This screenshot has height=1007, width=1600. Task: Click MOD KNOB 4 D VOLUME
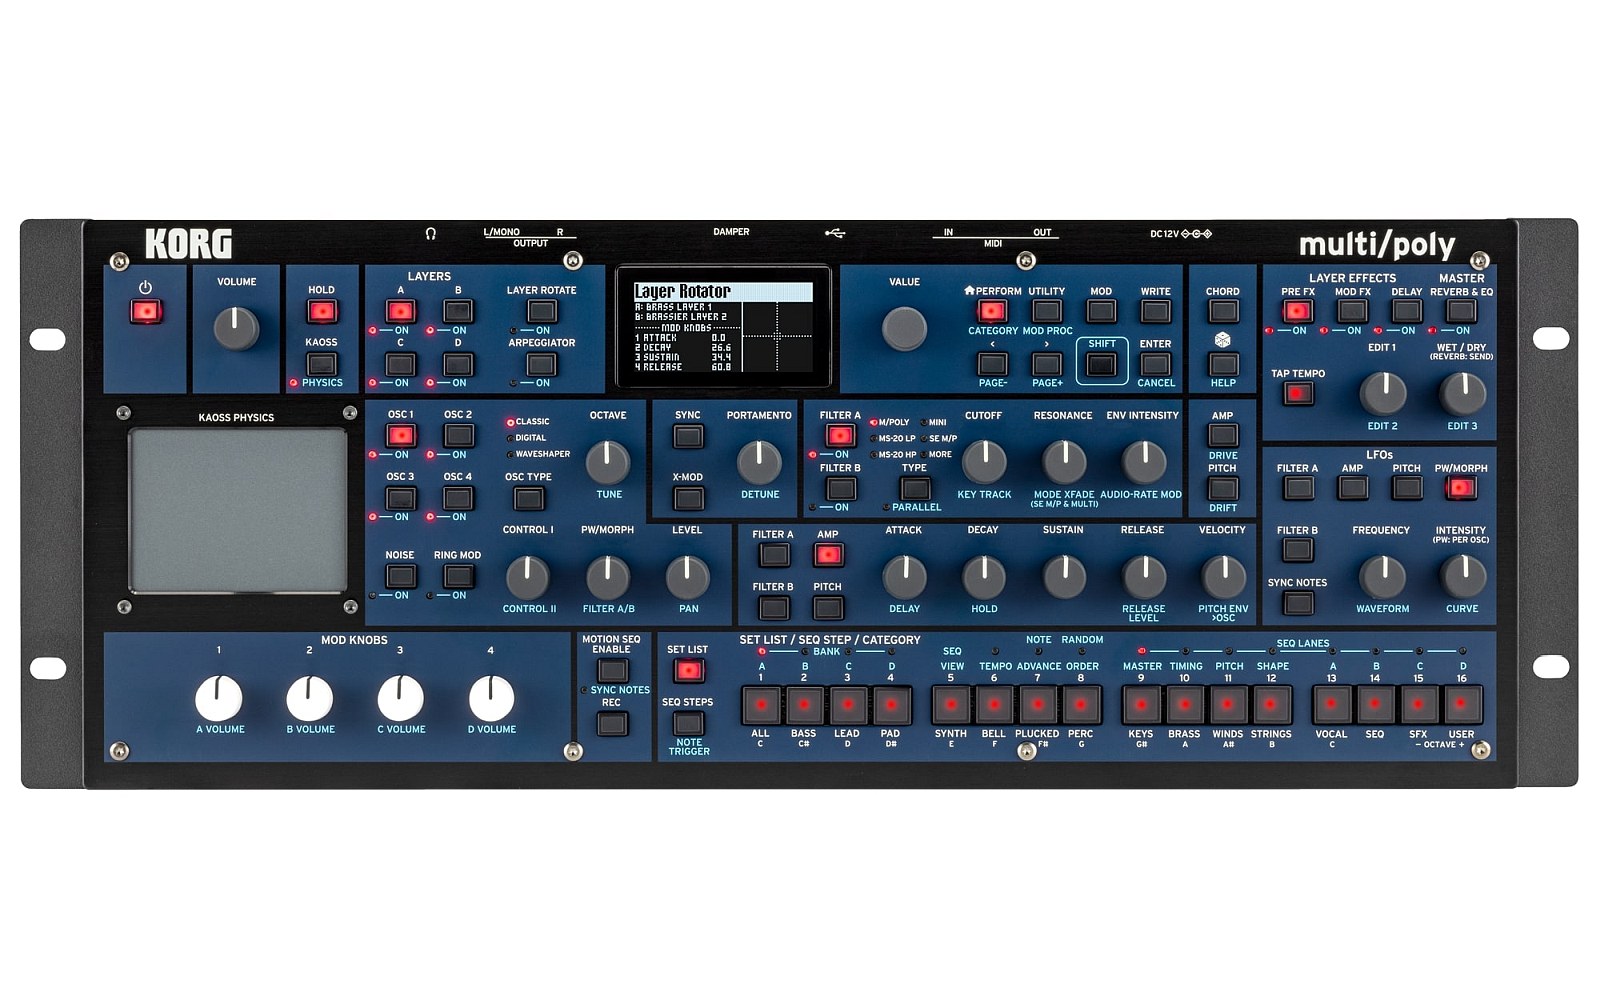(491, 698)
